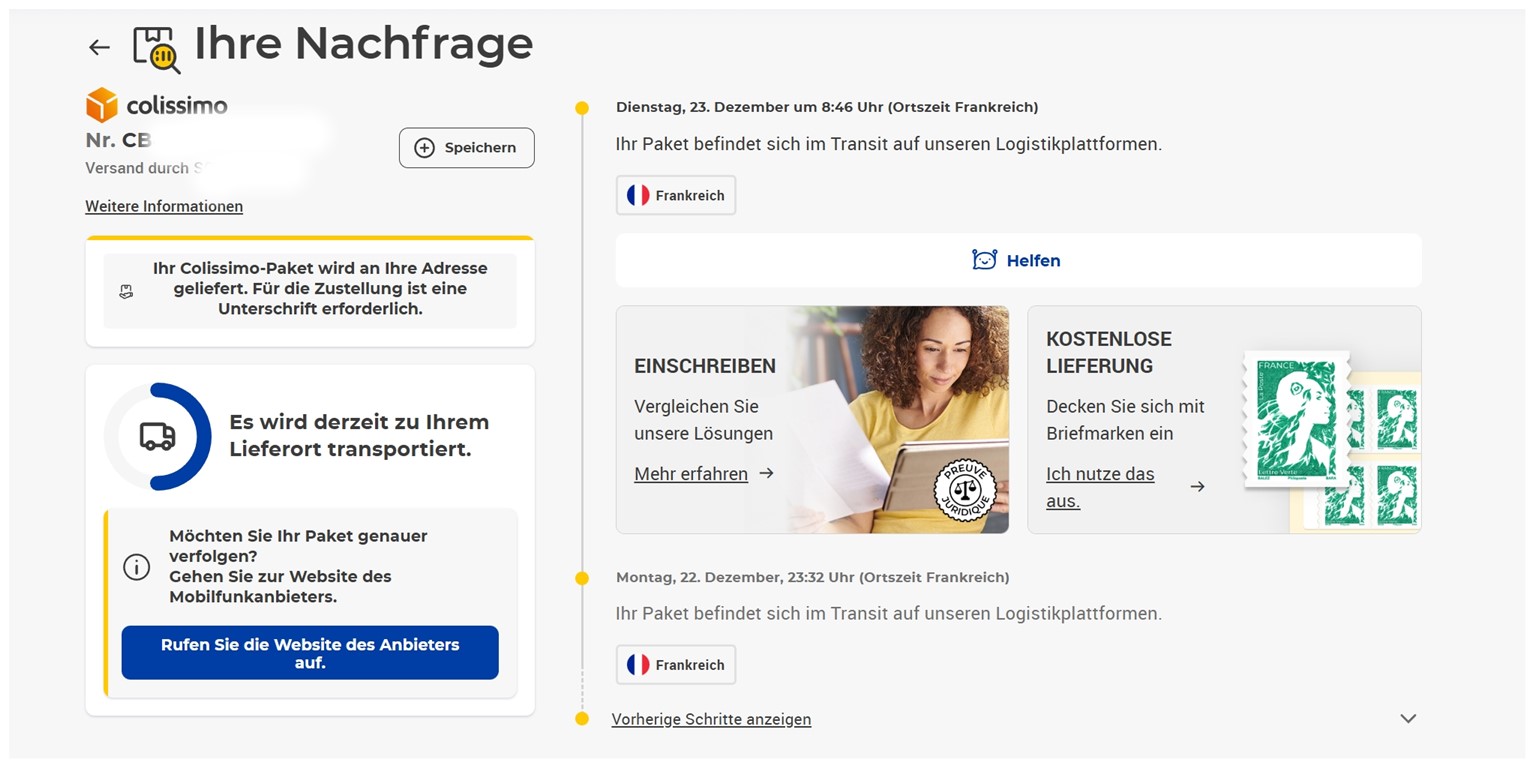Click the Colissimo logo
Viewport: 1532px width, 765px height.
click(x=157, y=105)
